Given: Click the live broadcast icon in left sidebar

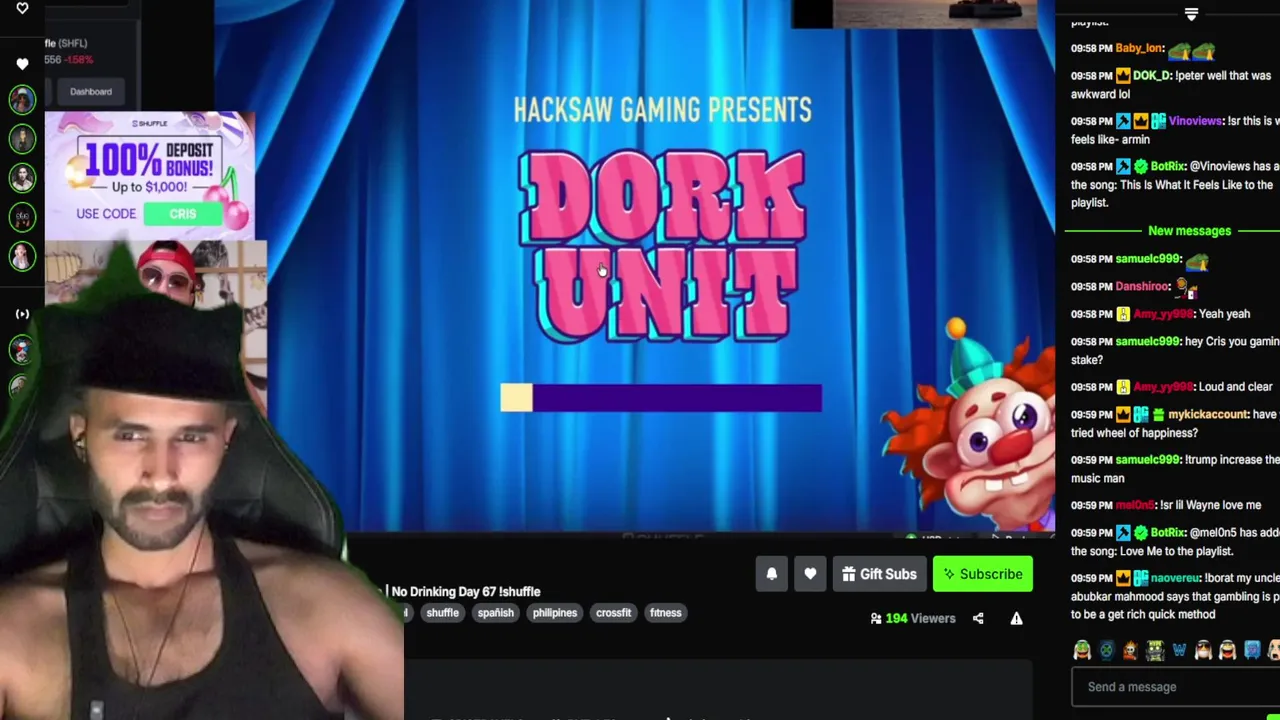Looking at the screenshot, I should 22,314.
